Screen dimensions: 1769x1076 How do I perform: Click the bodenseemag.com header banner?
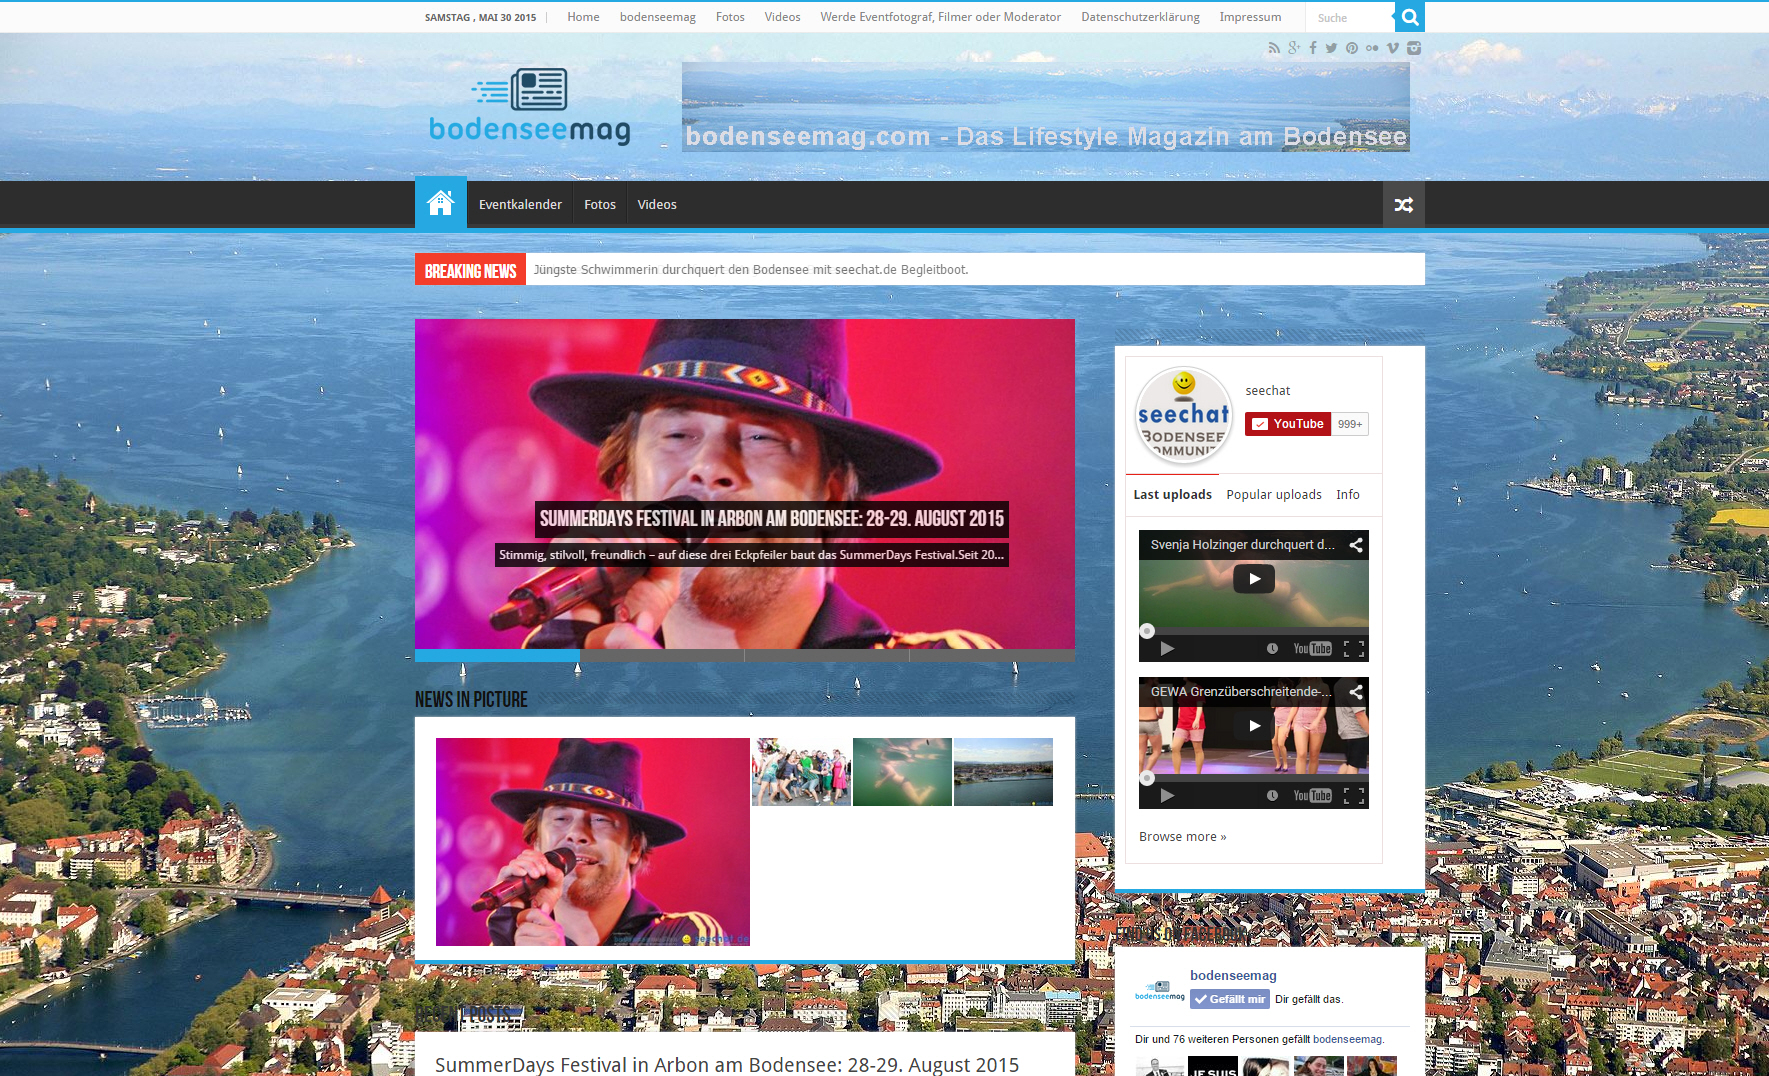pyautogui.click(x=1046, y=107)
